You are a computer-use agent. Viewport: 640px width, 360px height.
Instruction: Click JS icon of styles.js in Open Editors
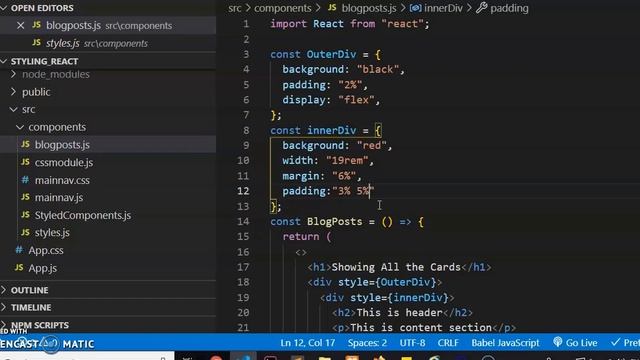36,42
